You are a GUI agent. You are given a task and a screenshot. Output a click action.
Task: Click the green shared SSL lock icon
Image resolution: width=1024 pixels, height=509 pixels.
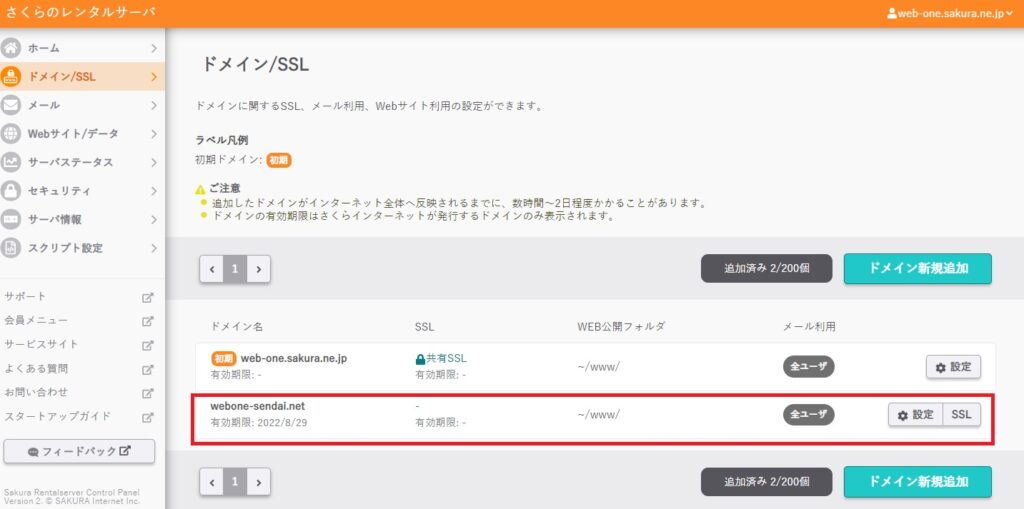click(x=420, y=359)
